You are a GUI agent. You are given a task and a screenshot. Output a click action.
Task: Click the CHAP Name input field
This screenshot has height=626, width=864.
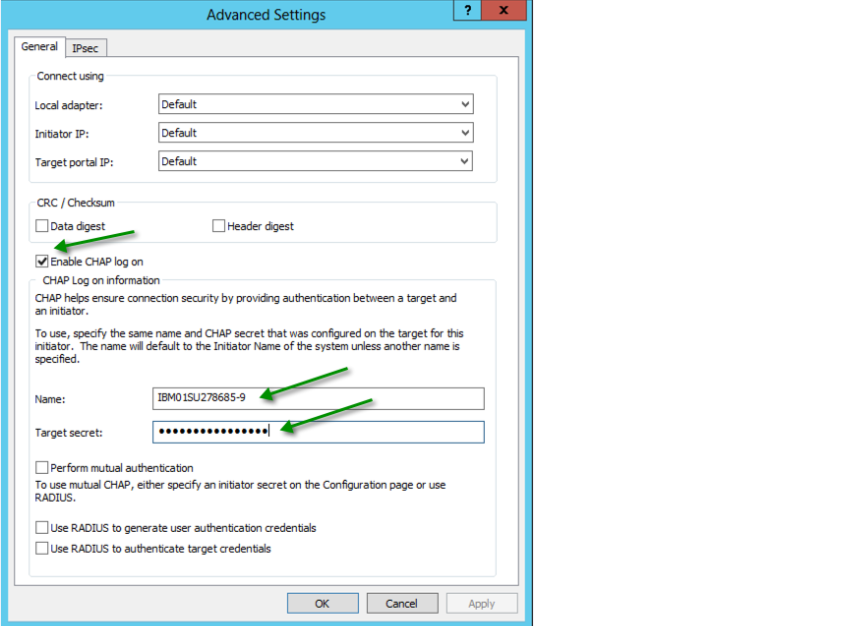pyautogui.click(x=318, y=399)
